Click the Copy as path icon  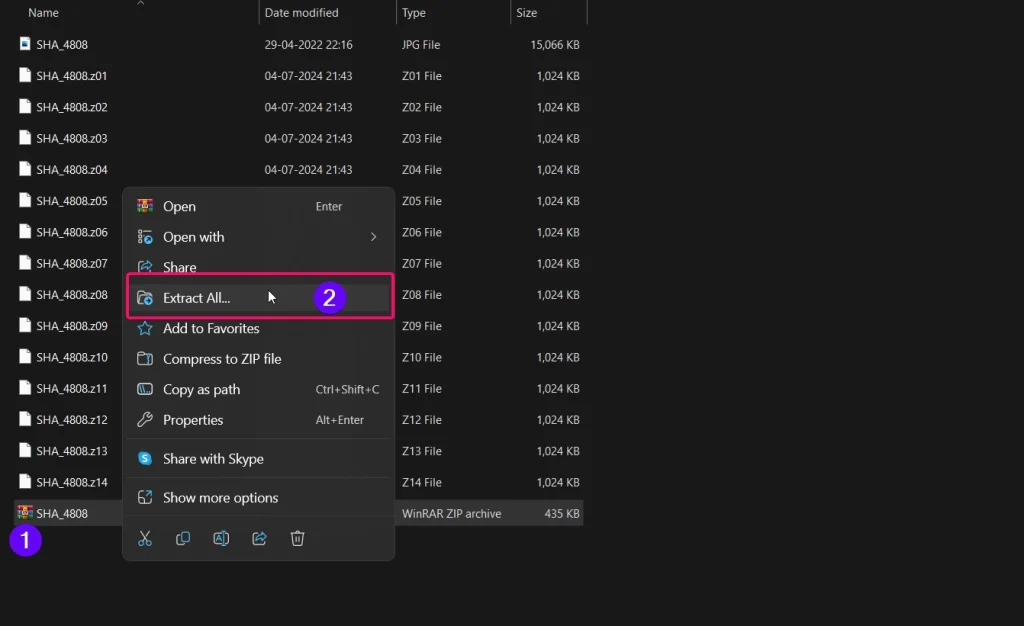pos(145,390)
